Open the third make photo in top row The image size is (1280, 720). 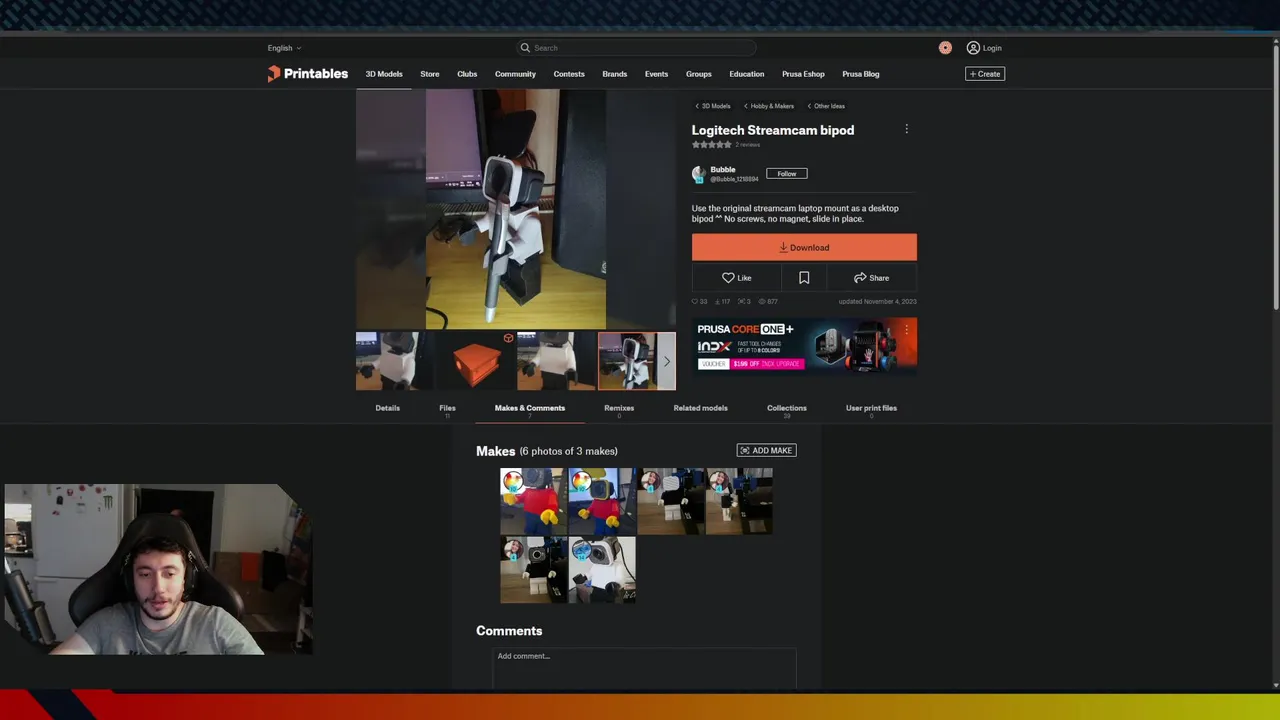(670, 501)
